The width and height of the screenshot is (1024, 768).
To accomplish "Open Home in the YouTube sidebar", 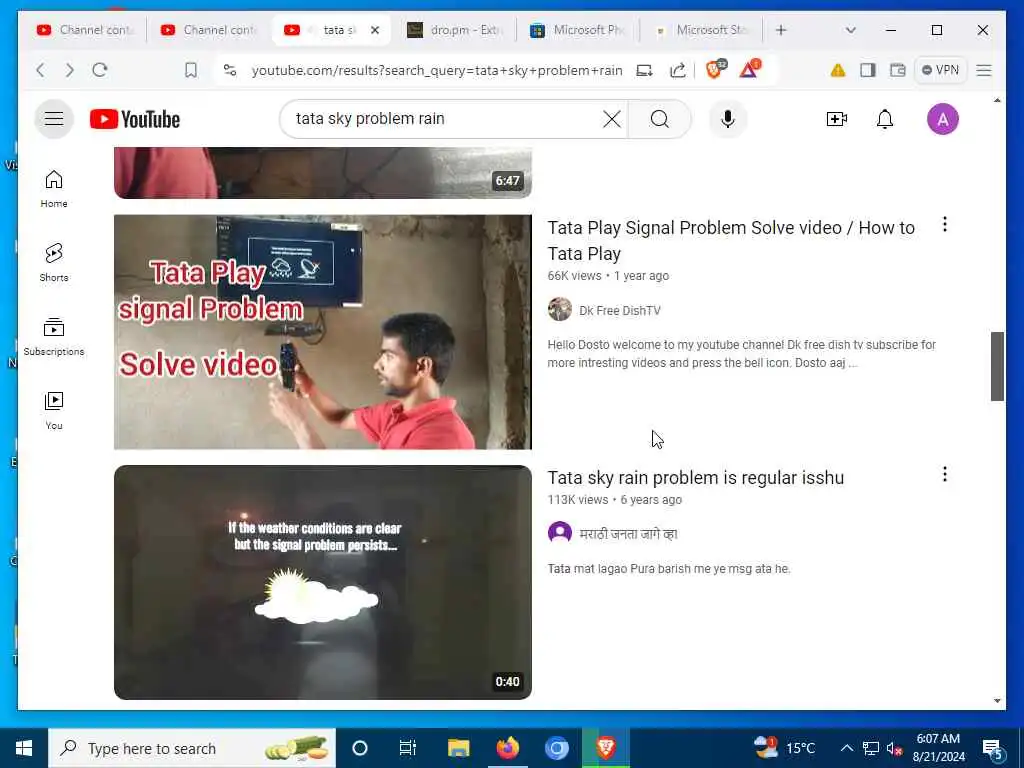I will click(x=54, y=189).
